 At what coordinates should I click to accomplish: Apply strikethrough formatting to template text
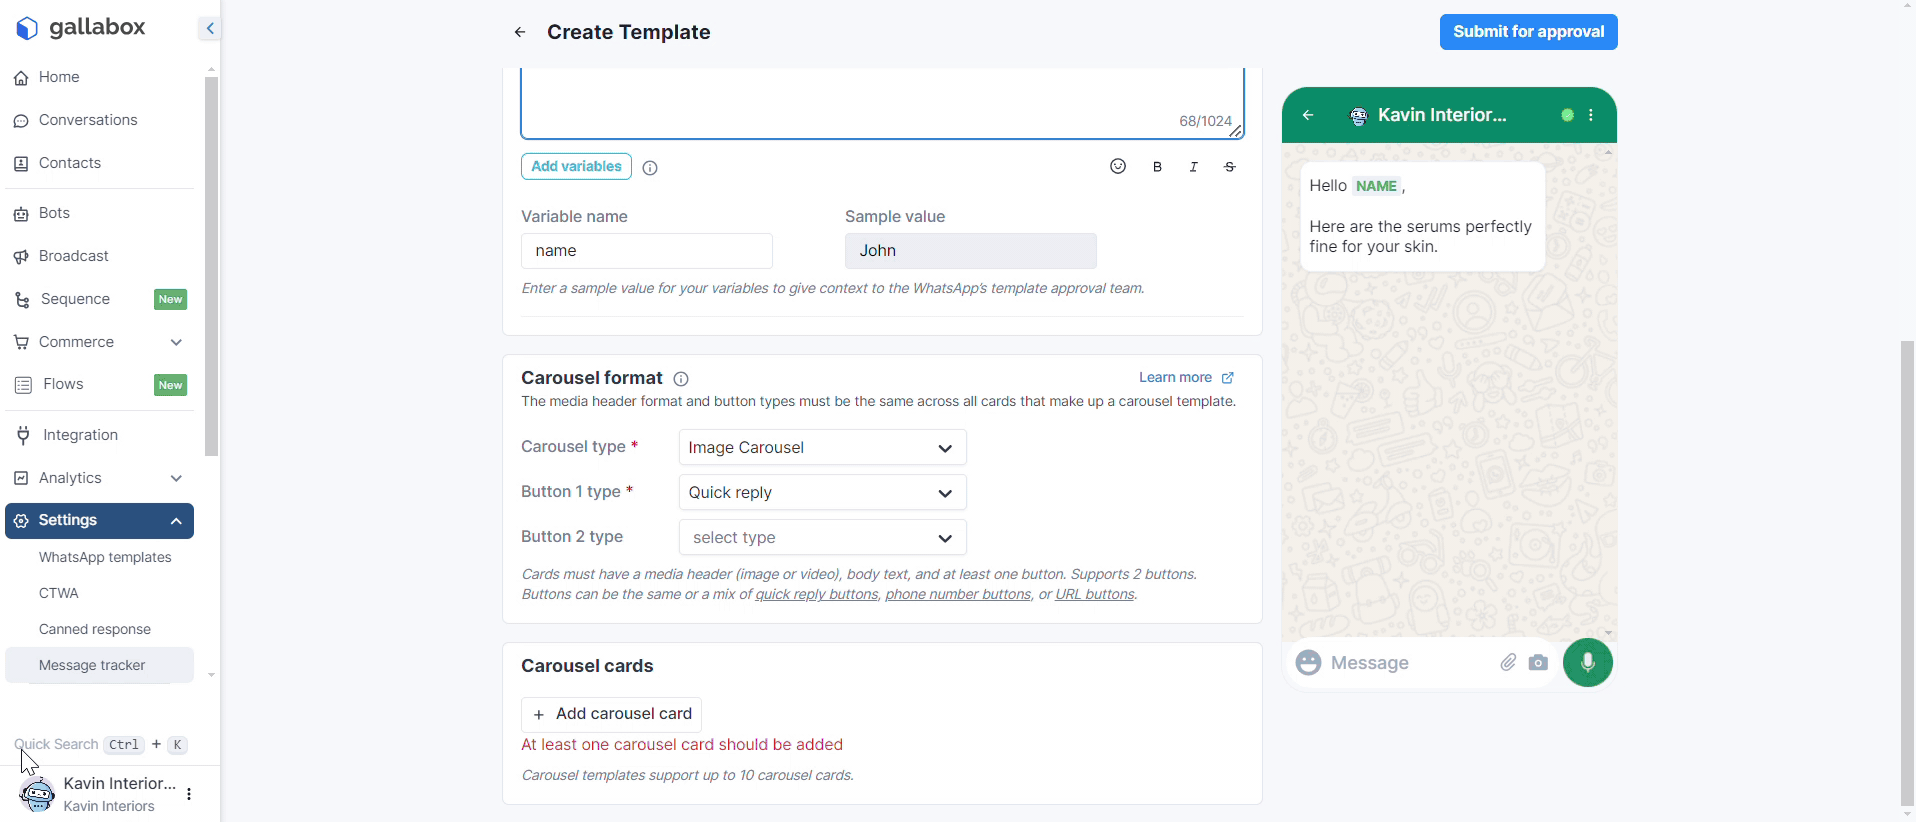pos(1230,167)
